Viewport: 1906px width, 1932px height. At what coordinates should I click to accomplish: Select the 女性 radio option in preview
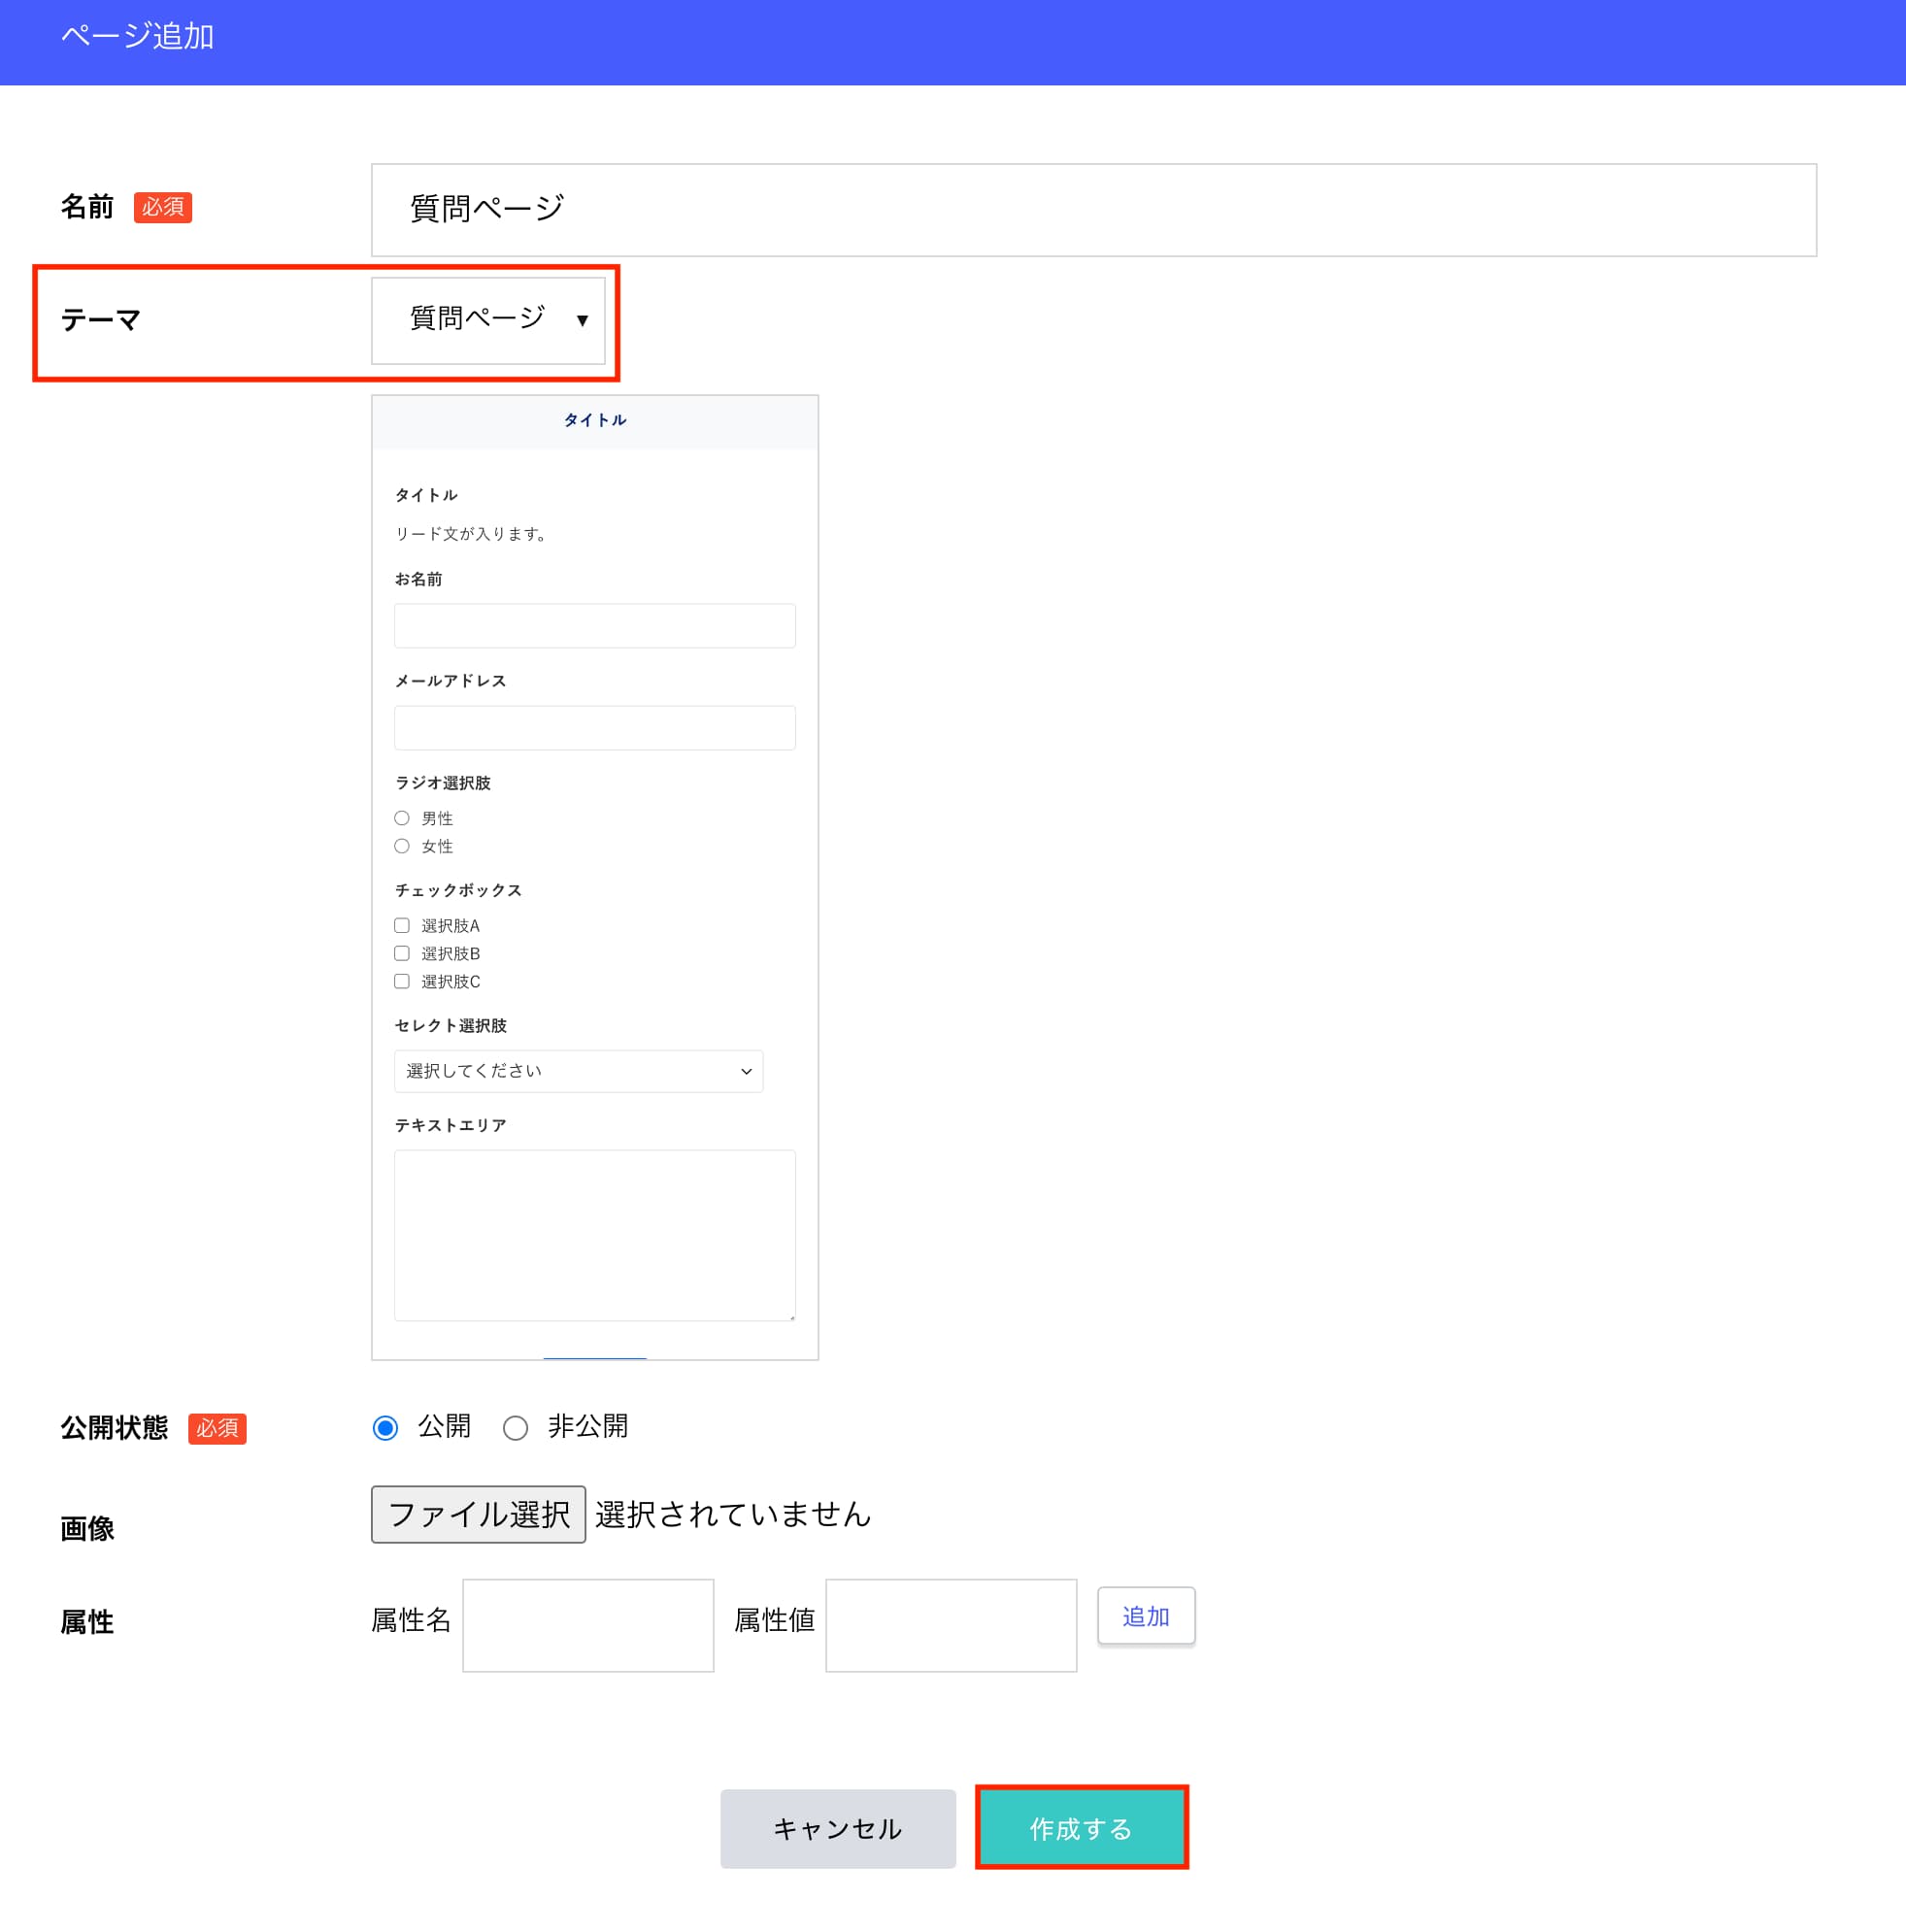click(x=402, y=846)
